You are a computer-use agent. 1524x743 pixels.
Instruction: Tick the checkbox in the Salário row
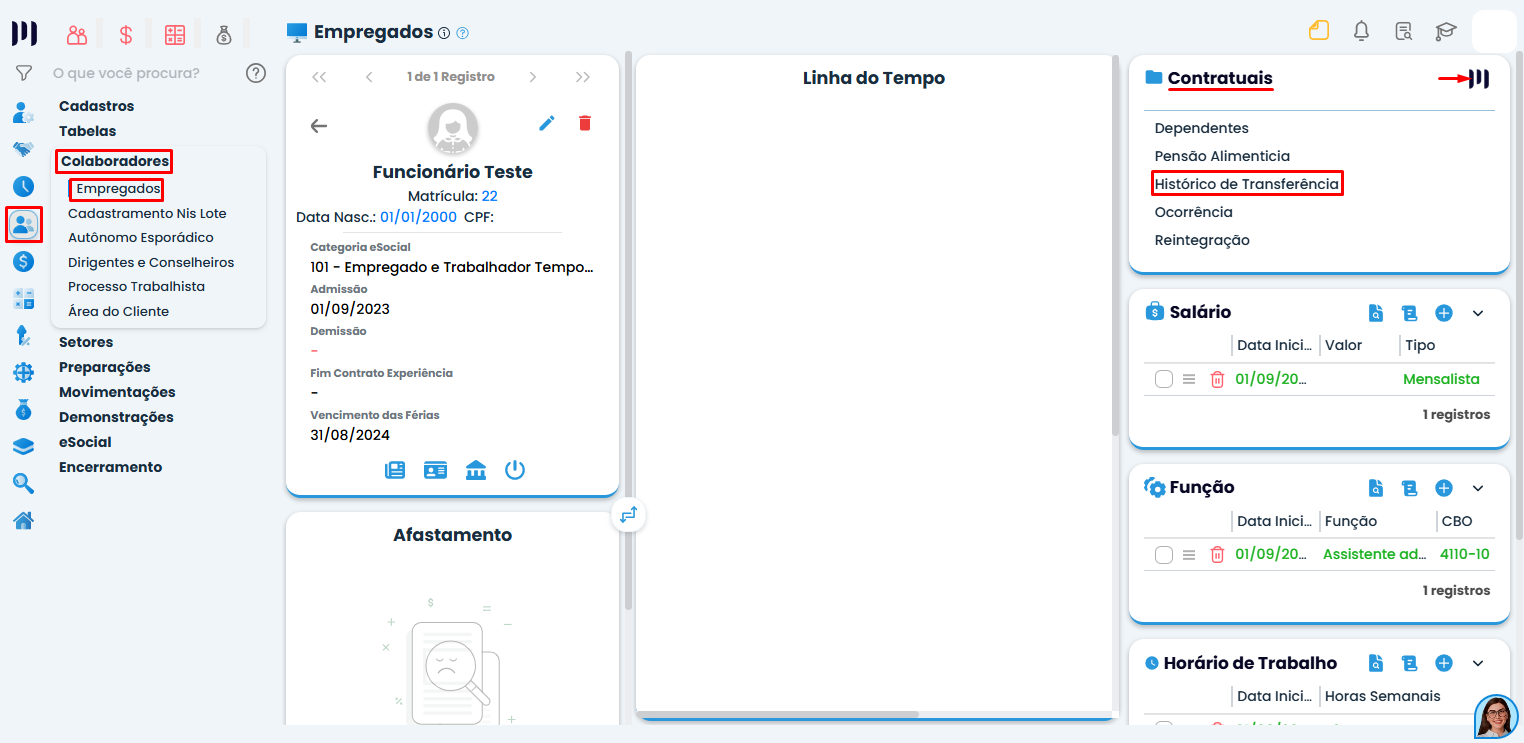pos(1164,379)
